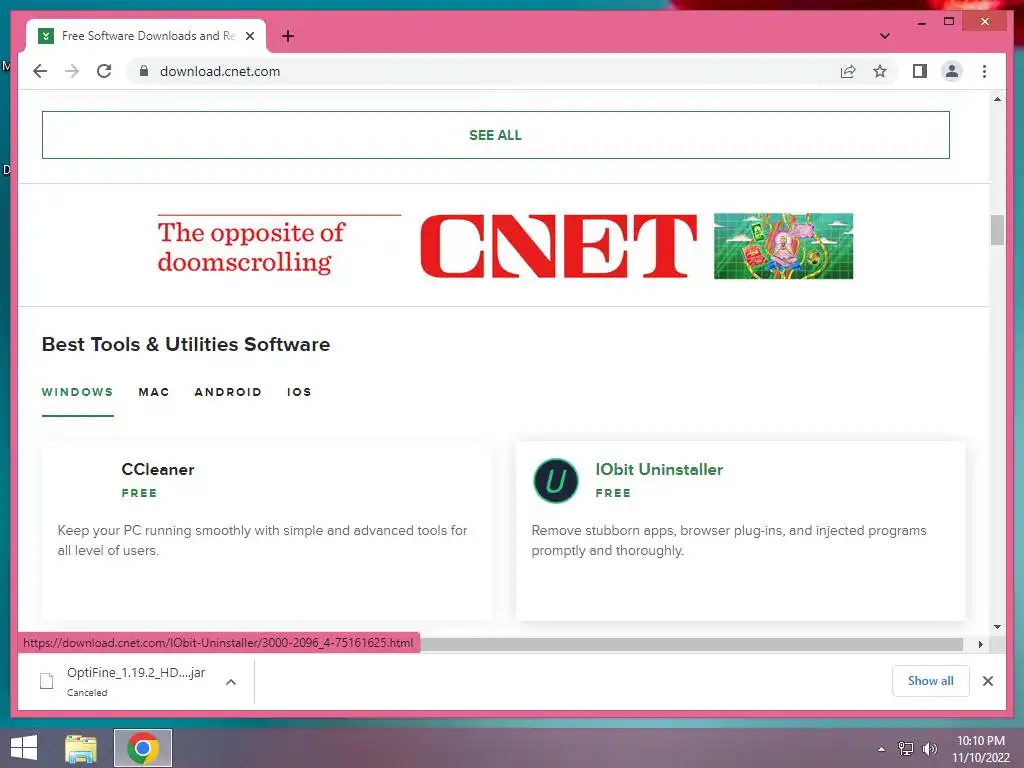Viewport: 1024px width, 768px height.
Task: Open a new tab with plus
Action: click(287, 36)
